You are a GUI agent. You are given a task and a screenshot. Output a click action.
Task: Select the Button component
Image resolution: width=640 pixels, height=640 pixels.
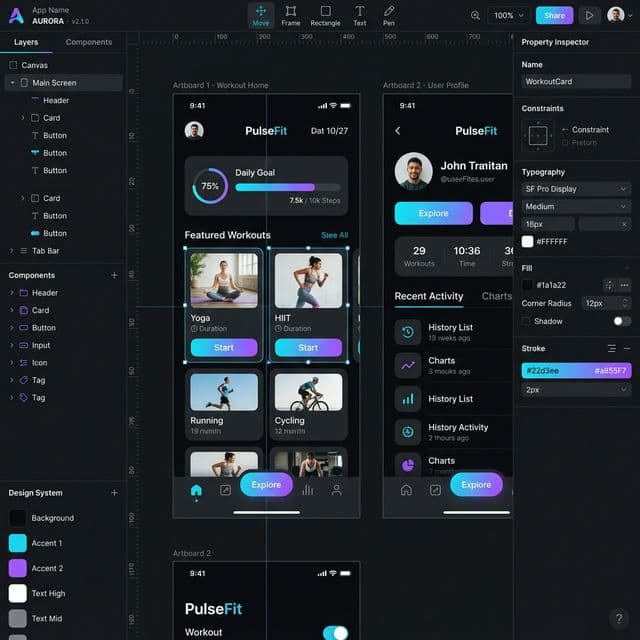(x=43, y=328)
